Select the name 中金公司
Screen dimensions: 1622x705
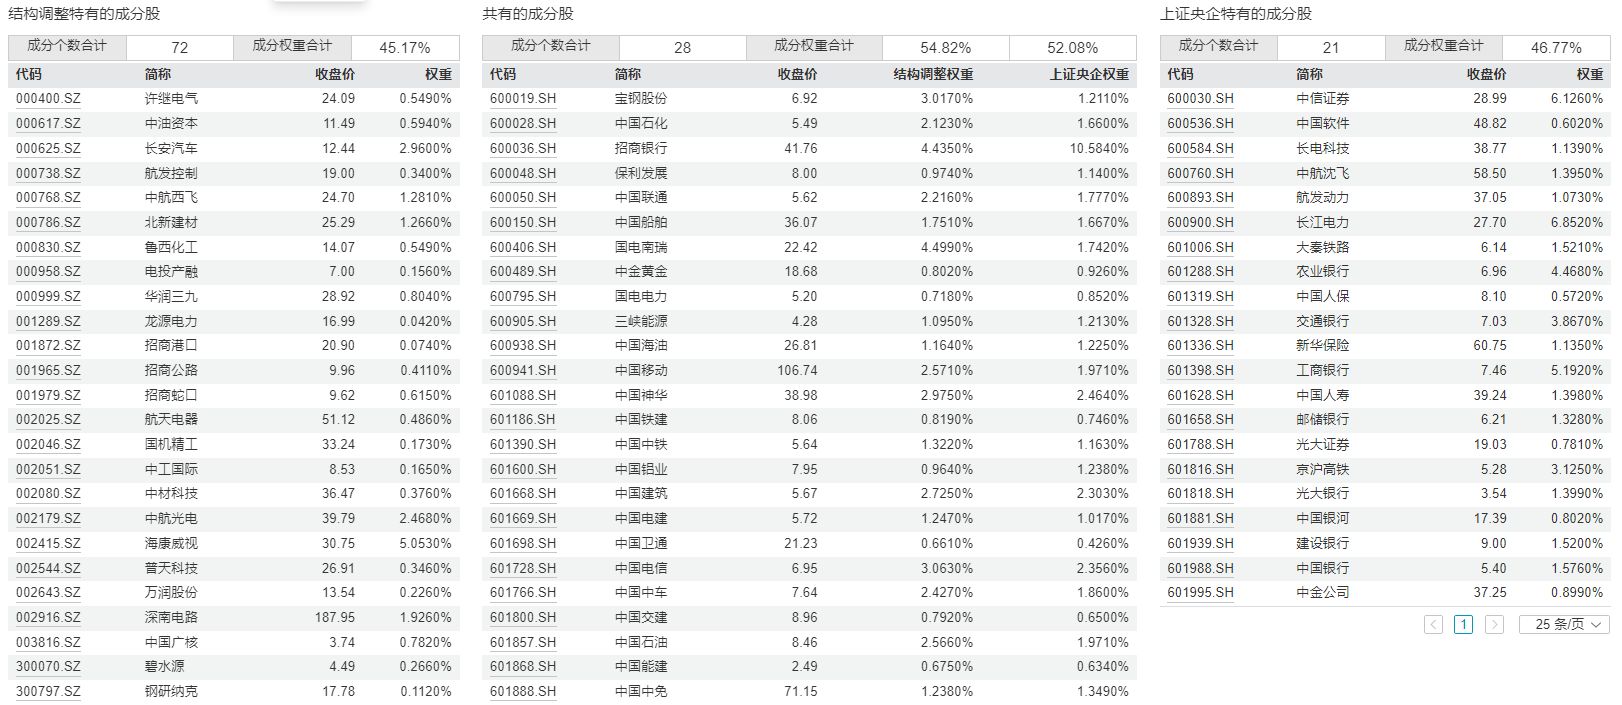pyautogui.click(x=1323, y=593)
